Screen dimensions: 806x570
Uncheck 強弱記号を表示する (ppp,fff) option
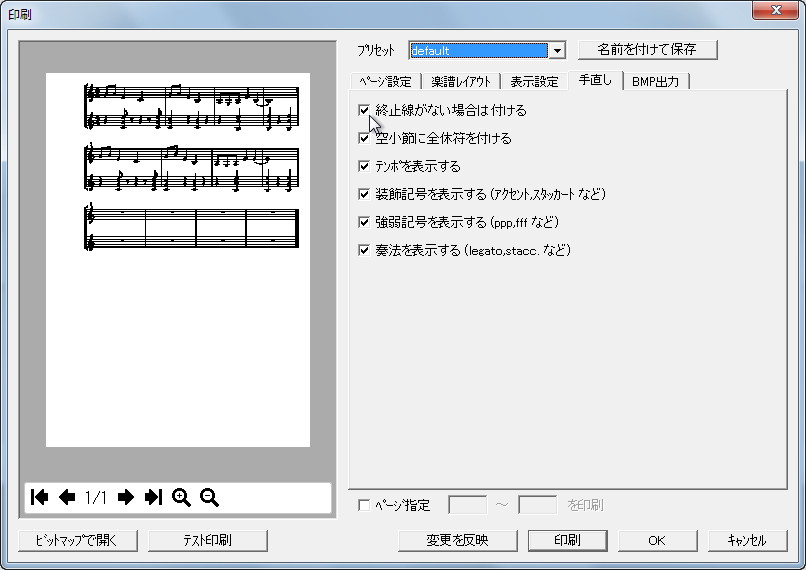pyautogui.click(x=364, y=222)
